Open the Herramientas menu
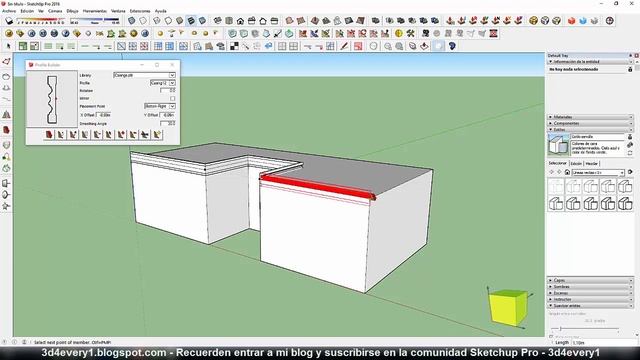640x360 pixels. (95, 11)
